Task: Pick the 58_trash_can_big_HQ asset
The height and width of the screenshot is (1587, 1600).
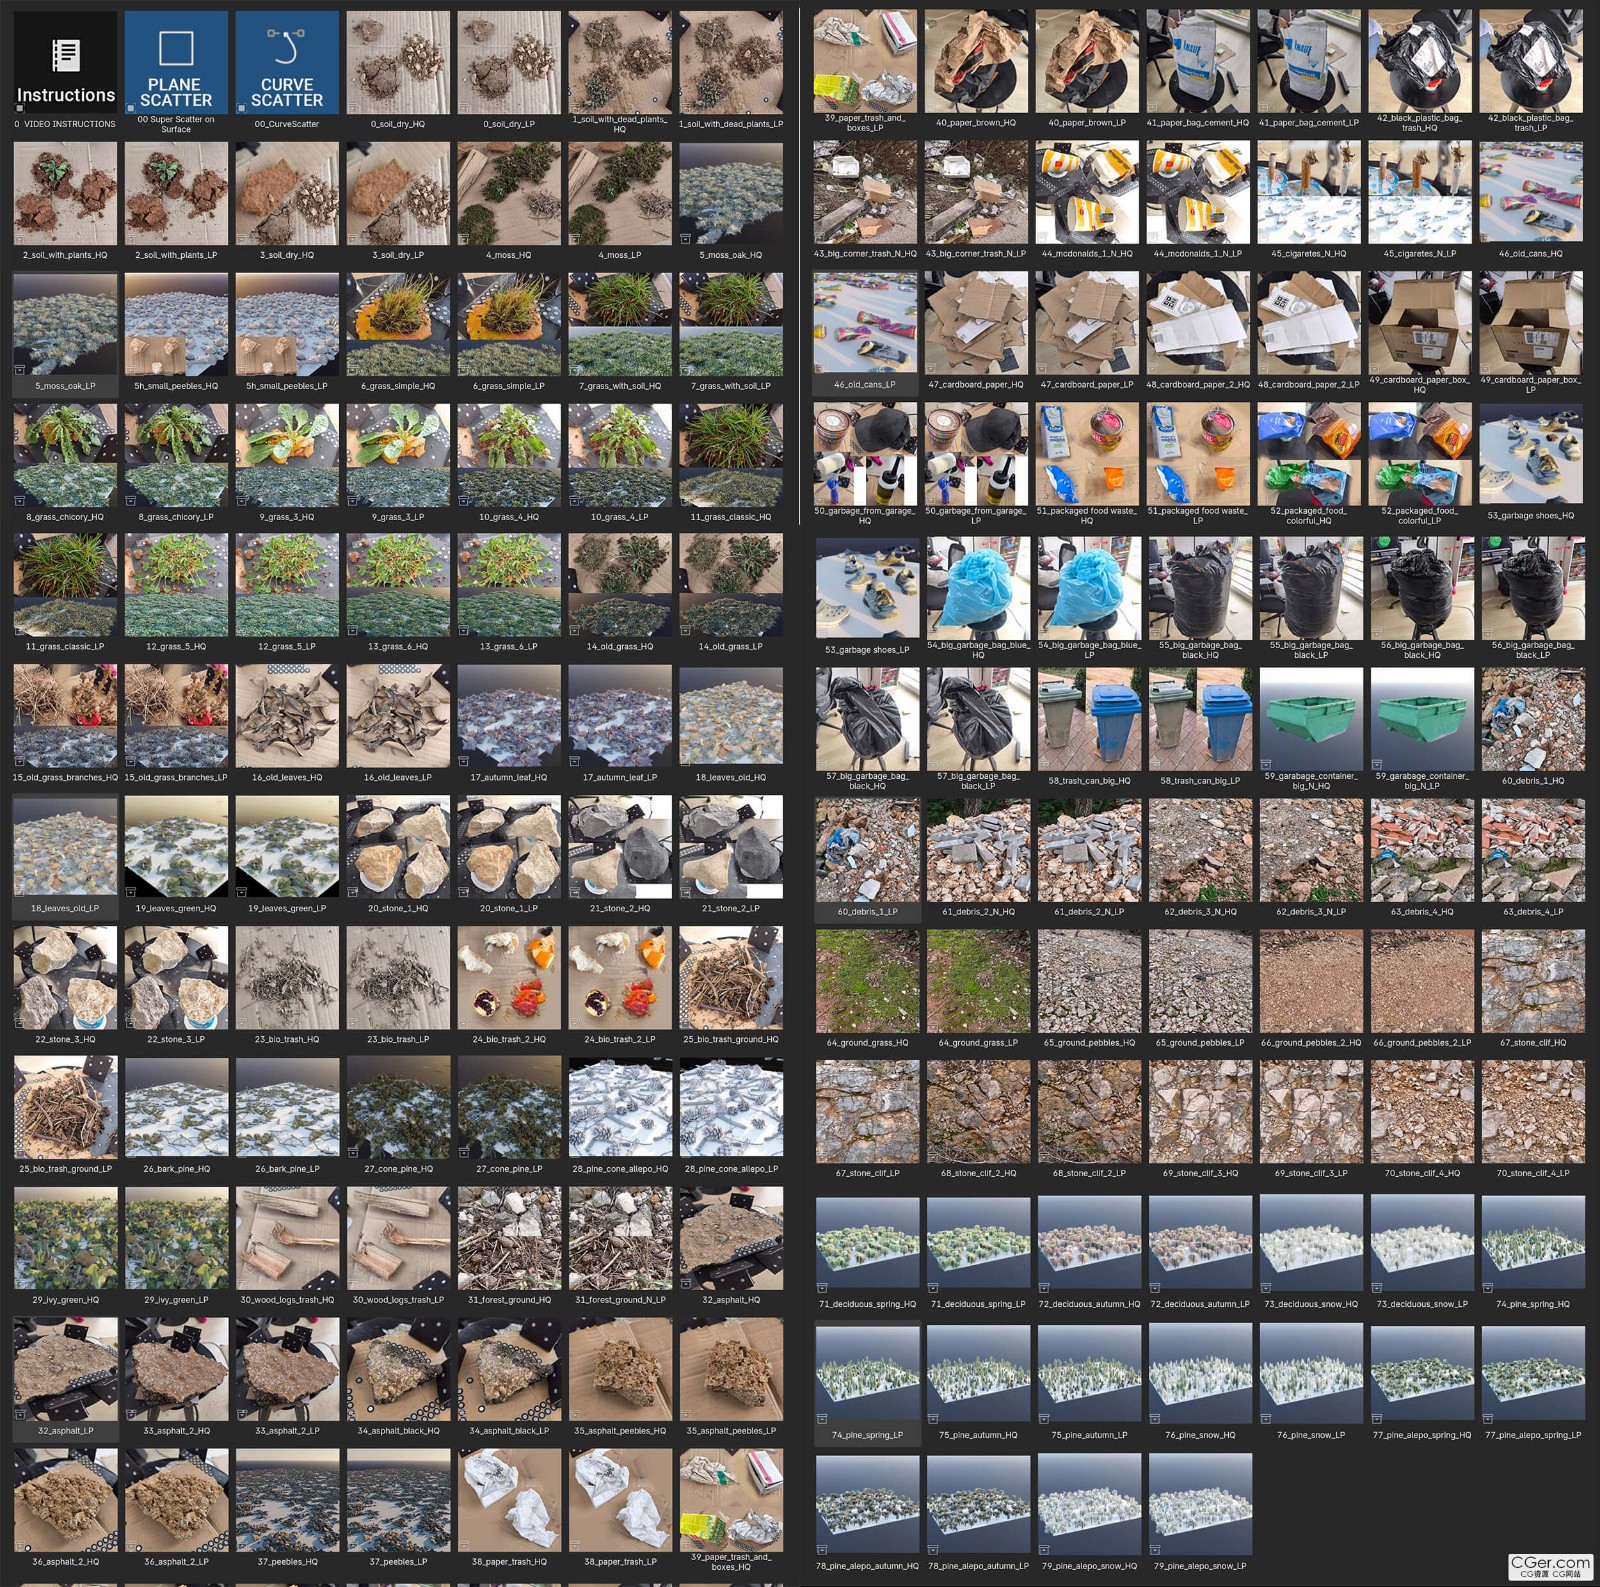Action: click(1089, 719)
